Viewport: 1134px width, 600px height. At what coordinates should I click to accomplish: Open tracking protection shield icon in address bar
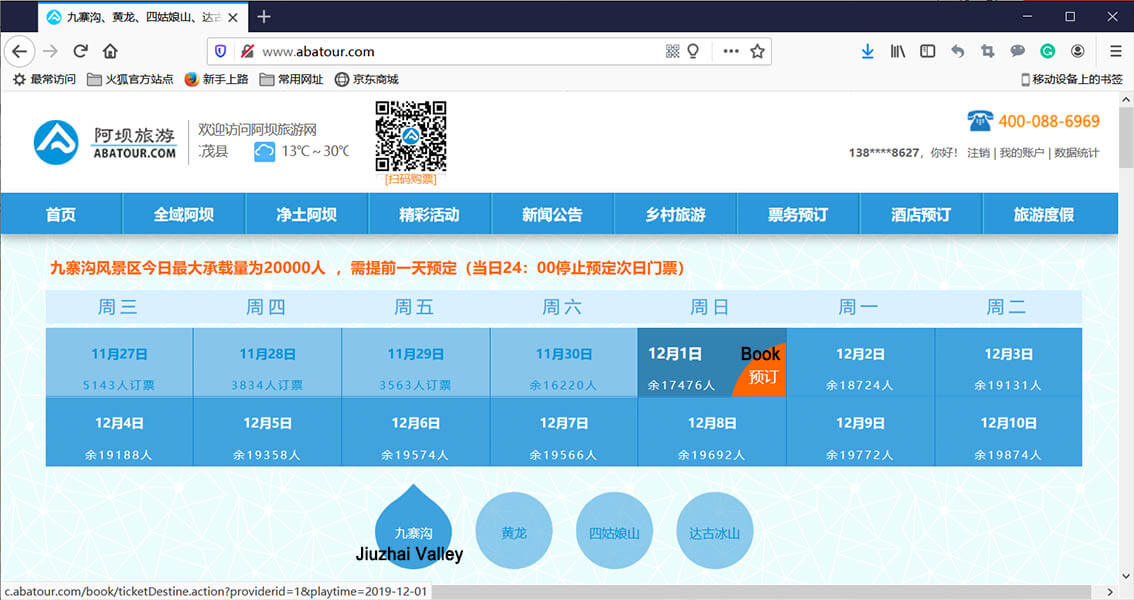pos(221,51)
